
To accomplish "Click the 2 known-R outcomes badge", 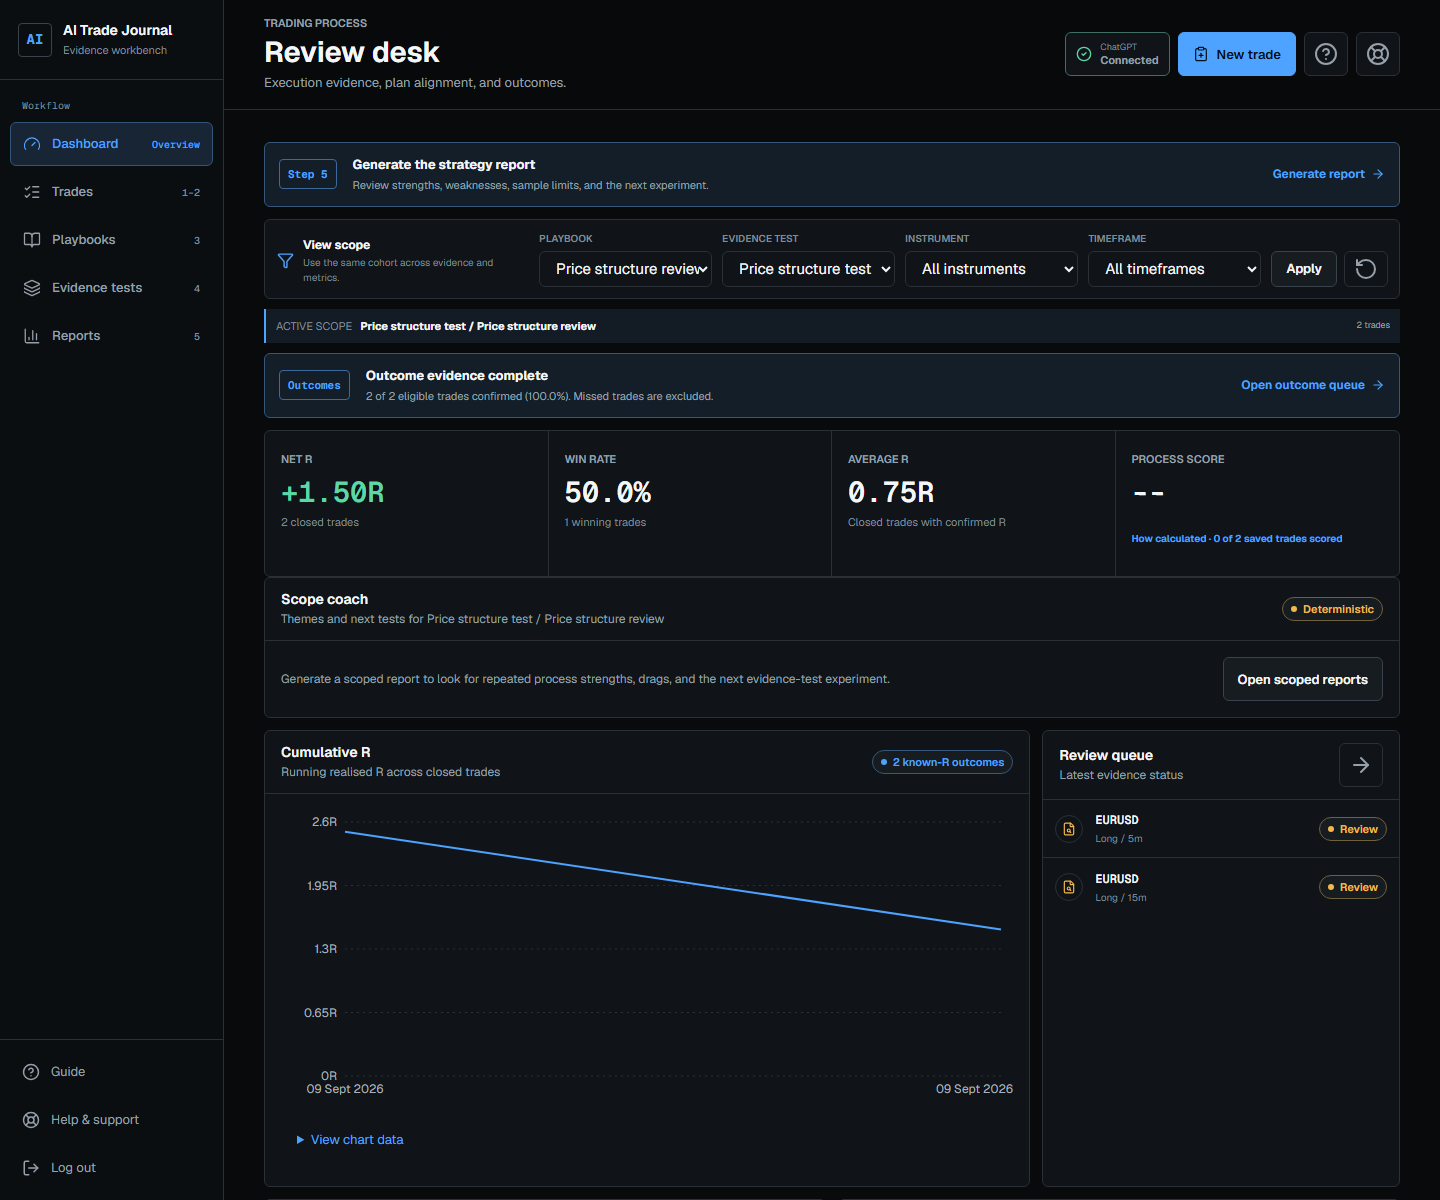I will [942, 762].
